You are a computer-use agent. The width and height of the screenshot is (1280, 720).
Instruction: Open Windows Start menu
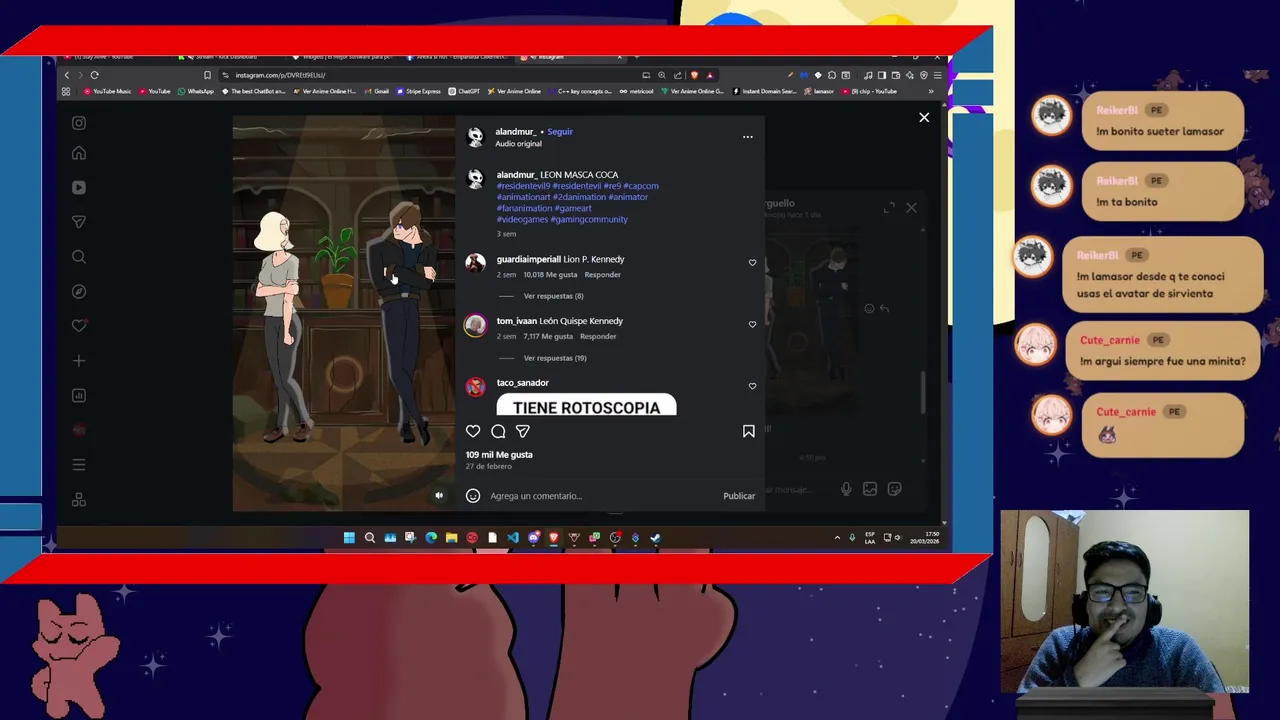(349, 538)
